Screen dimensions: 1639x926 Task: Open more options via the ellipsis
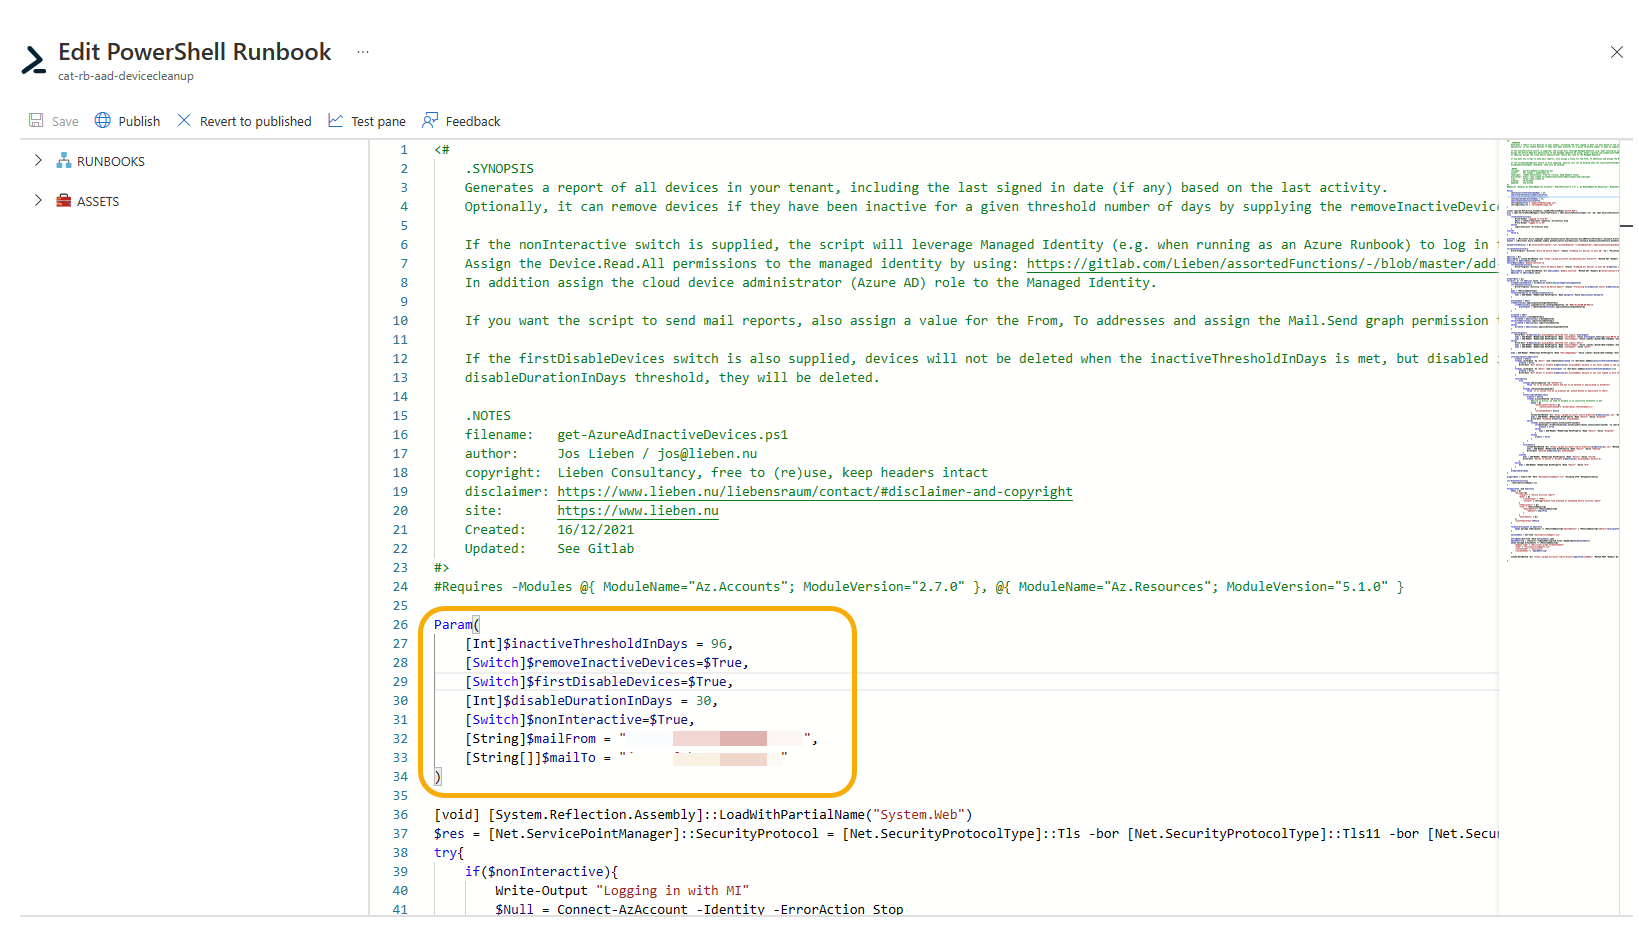click(x=362, y=51)
